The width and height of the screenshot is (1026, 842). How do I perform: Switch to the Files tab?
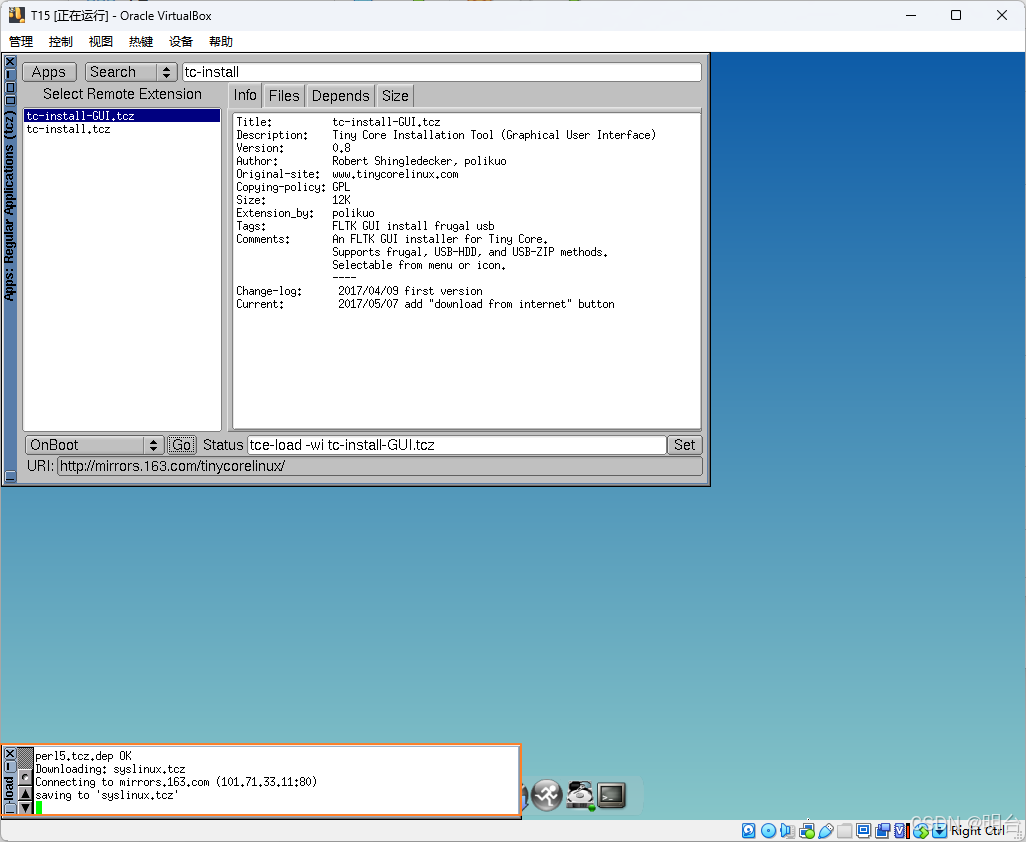tap(284, 96)
